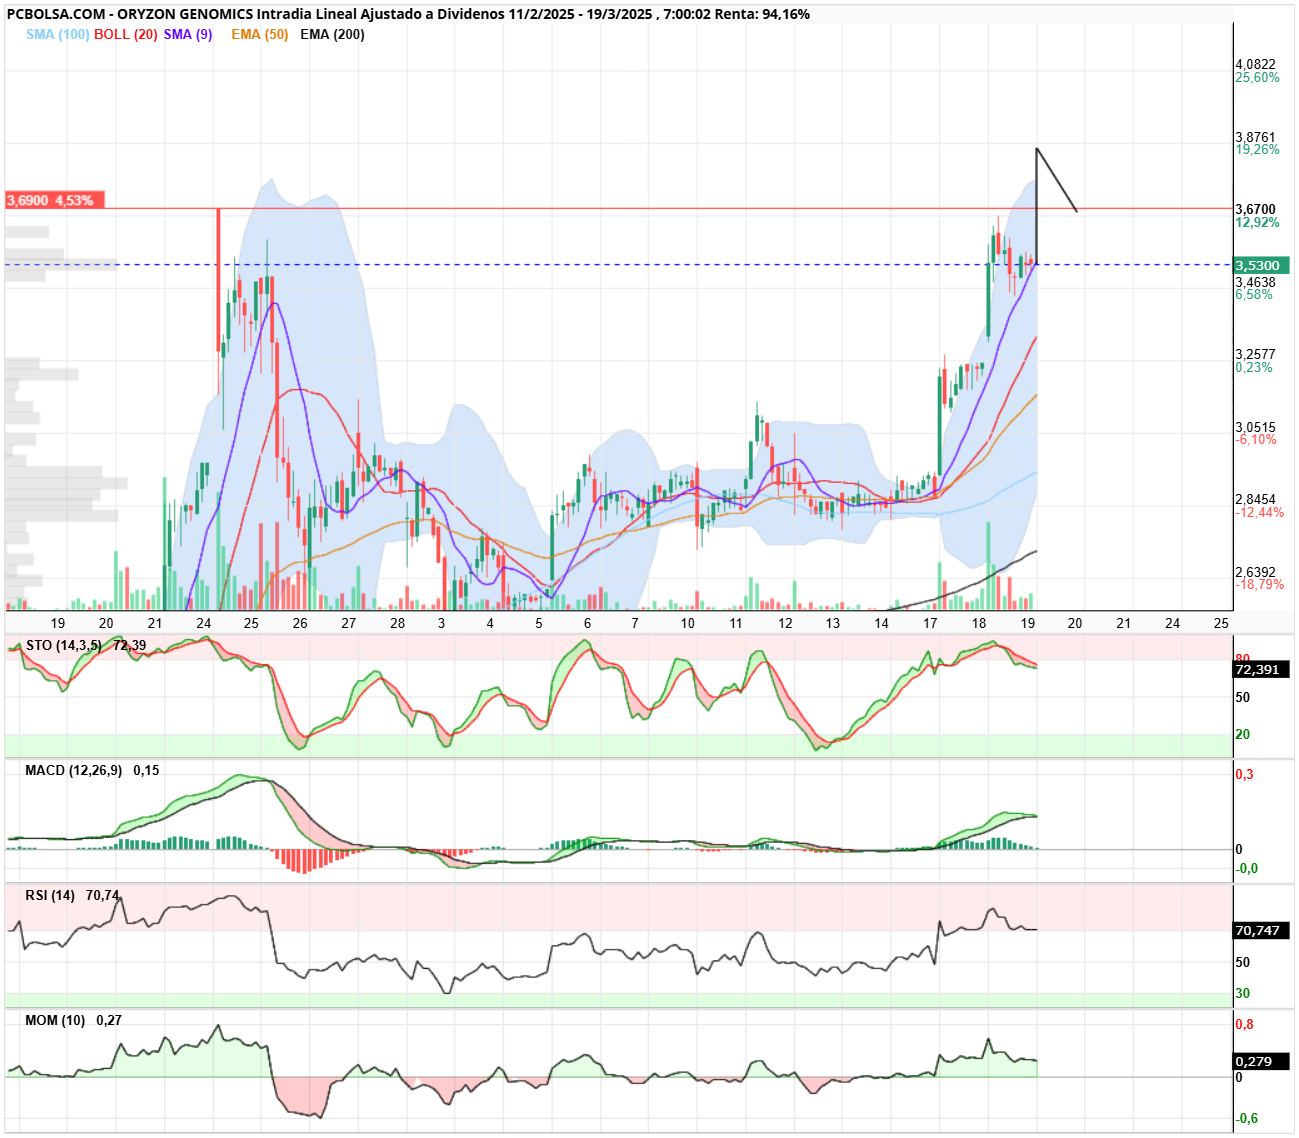The height and width of the screenshot is (1138, 1299).
Task: Select the orange EMA (50) legend label
Action: point(259,34)
